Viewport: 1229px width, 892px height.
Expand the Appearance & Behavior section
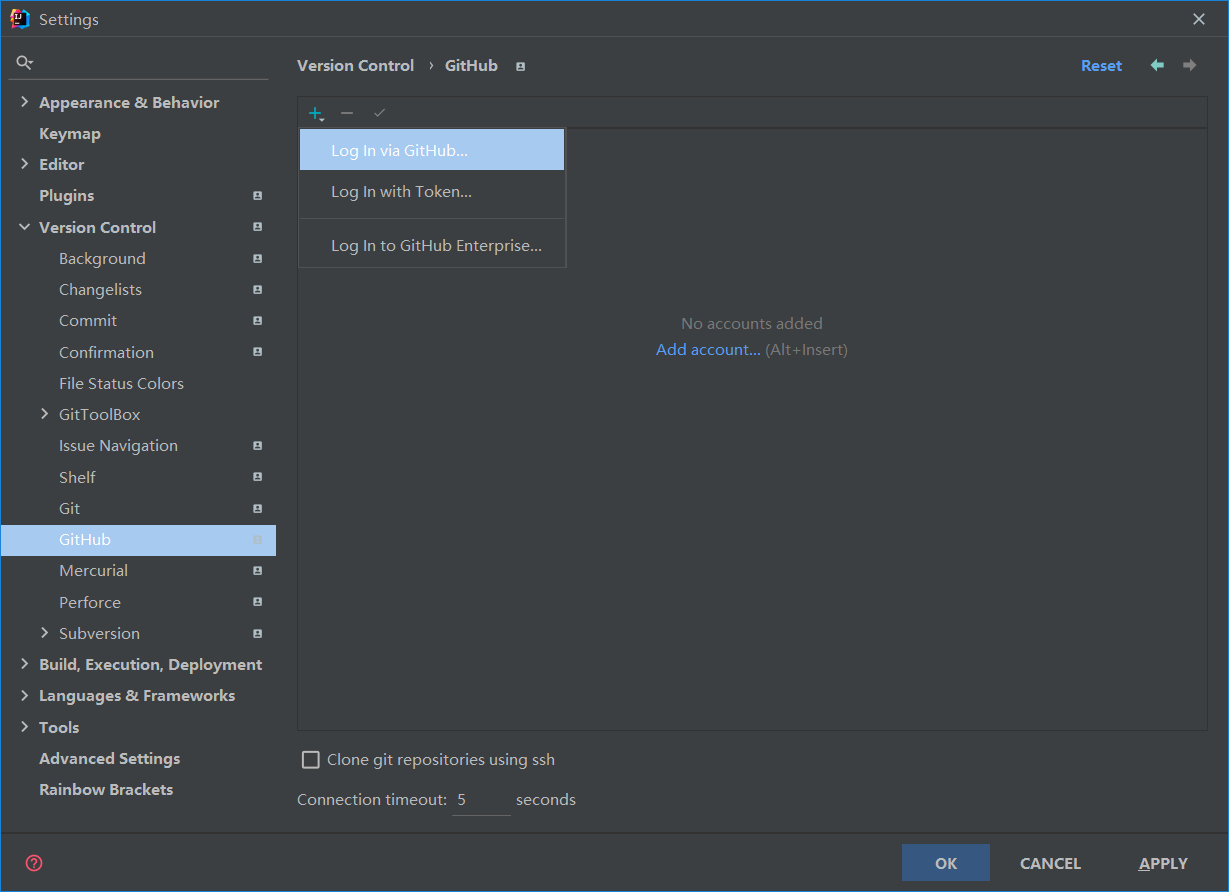tap(25, 102)
